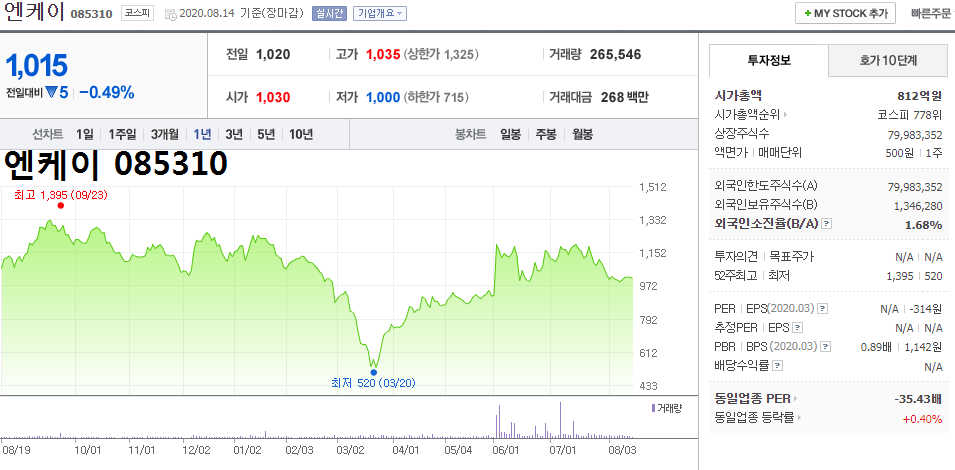The image size is (955, 470).
Task: Add to MY STOCK
Action: click(x=845, y=13)
